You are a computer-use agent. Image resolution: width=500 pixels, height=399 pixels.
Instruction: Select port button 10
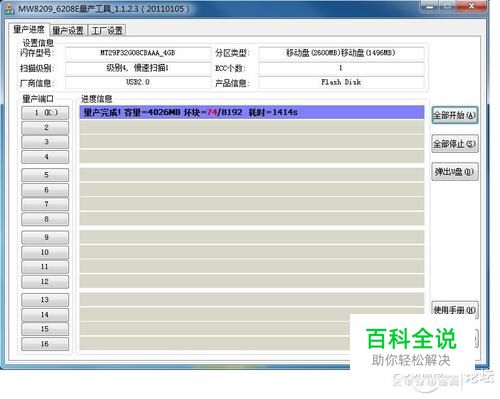pyautogui.click(x=45, y=252)
